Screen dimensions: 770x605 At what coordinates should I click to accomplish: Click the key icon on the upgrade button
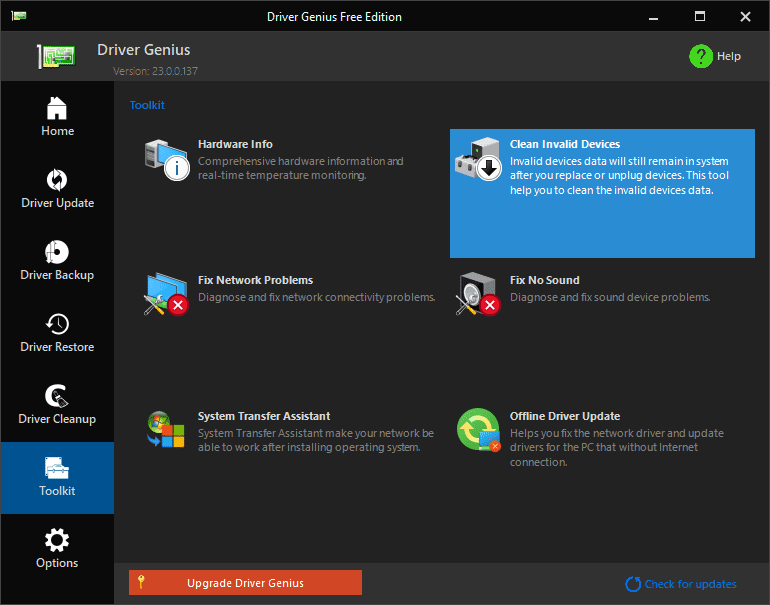pyautogui.click(x=141, y=582)
